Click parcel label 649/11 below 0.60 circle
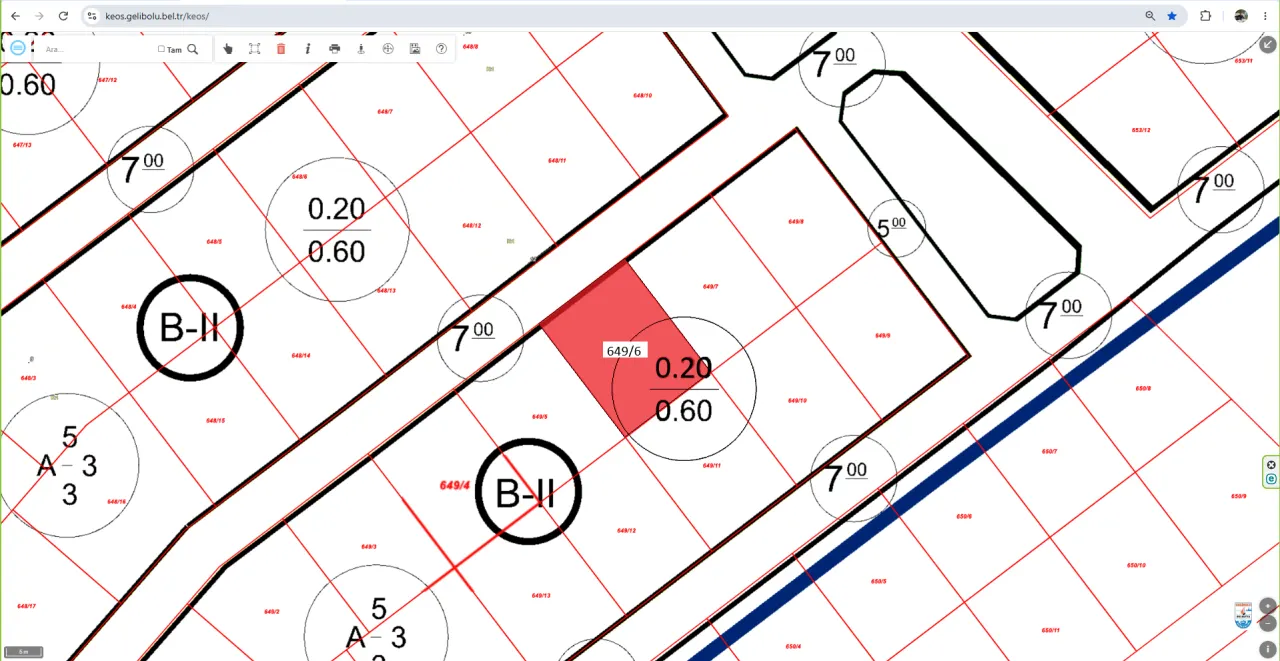This screenshot has height=661, width=1280. click(711, 465)
